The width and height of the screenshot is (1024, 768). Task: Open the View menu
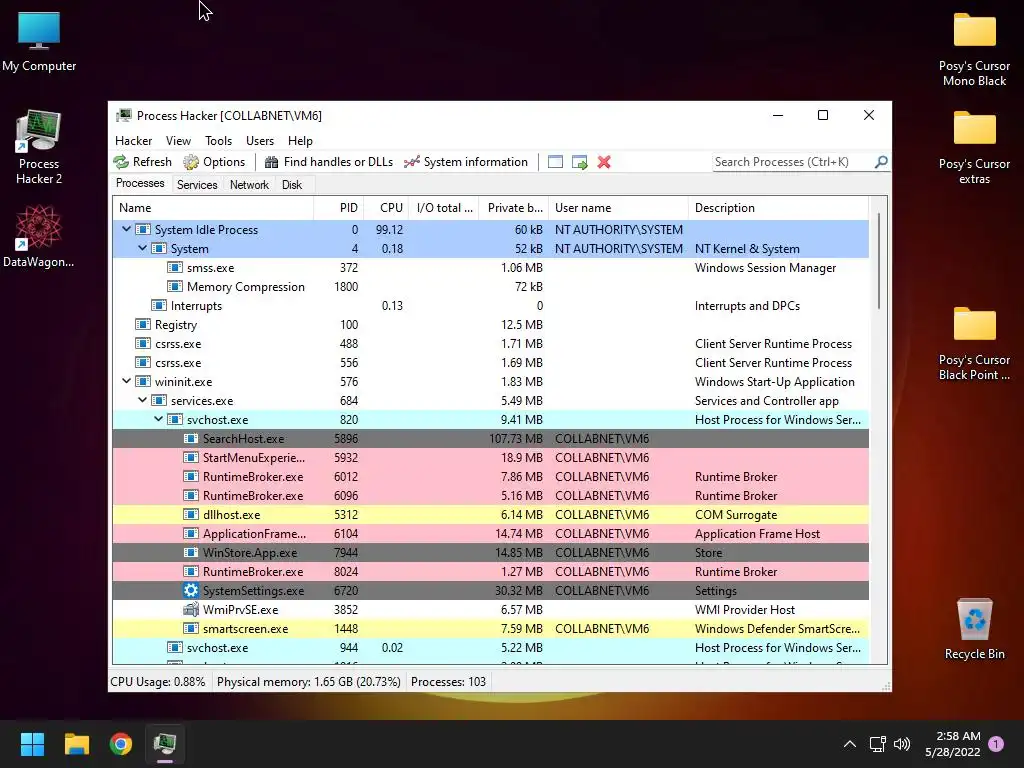click(178, 140)
